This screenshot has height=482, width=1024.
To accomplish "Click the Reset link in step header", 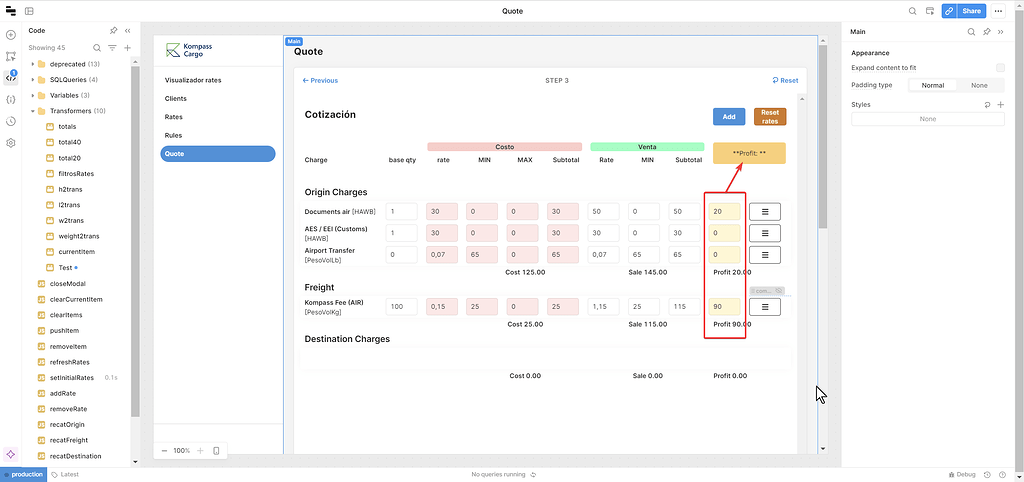I will tap(785, 80).
